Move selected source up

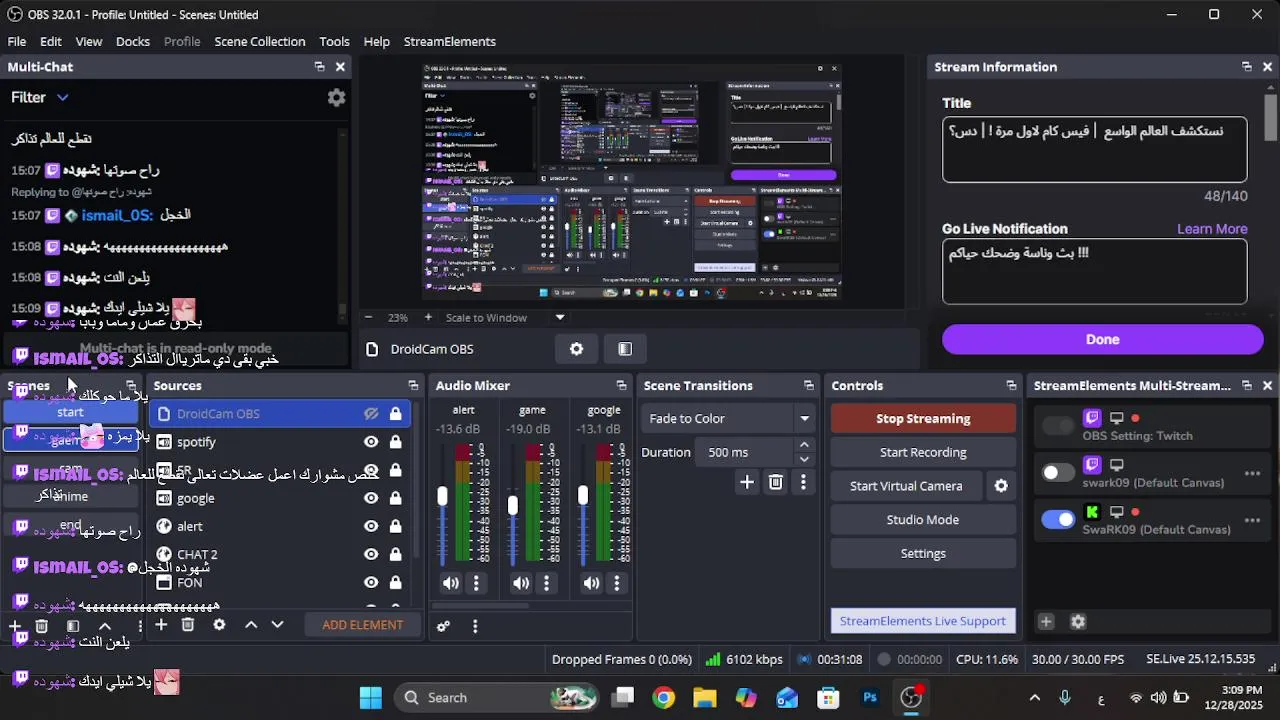point(251,625)
